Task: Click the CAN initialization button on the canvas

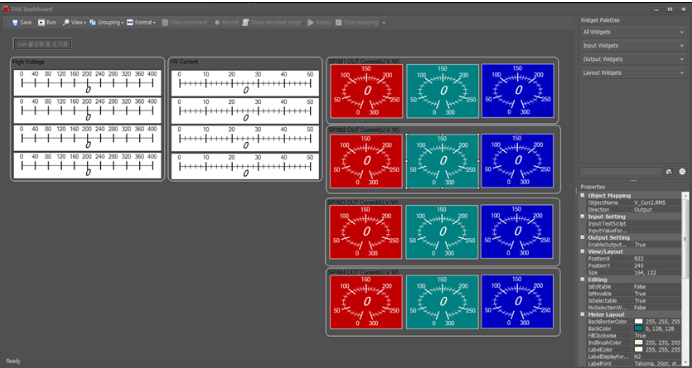Action: pos(42,44)
